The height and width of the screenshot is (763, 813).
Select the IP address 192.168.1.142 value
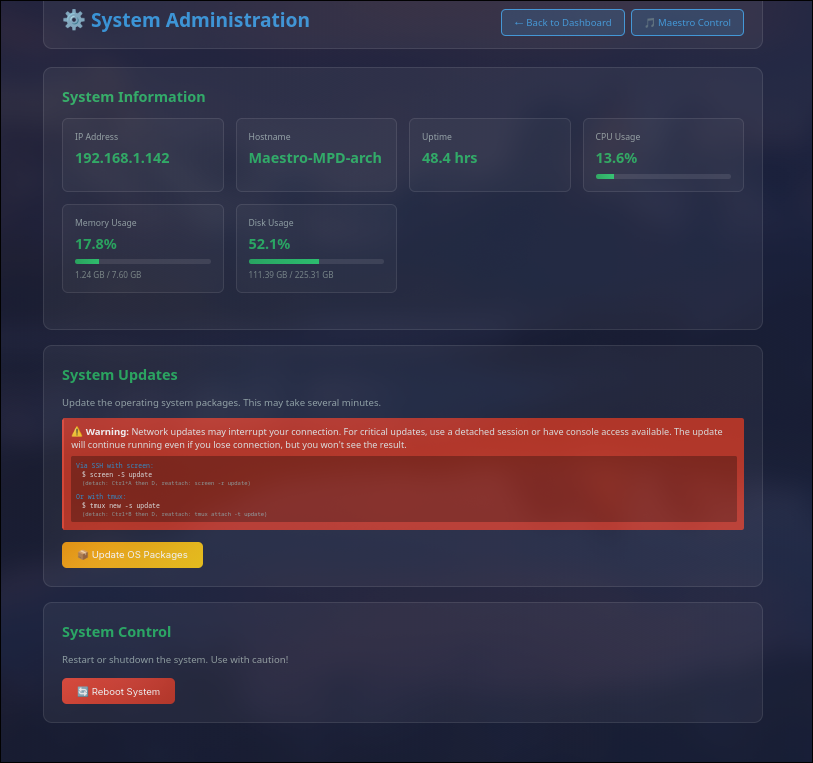click(122, 158)
